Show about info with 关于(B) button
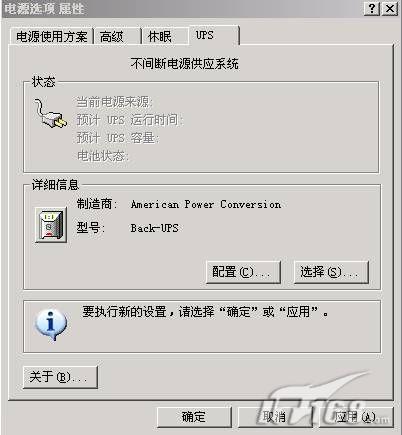This screenshot has width=402, height=435. (x=60, y=377)
